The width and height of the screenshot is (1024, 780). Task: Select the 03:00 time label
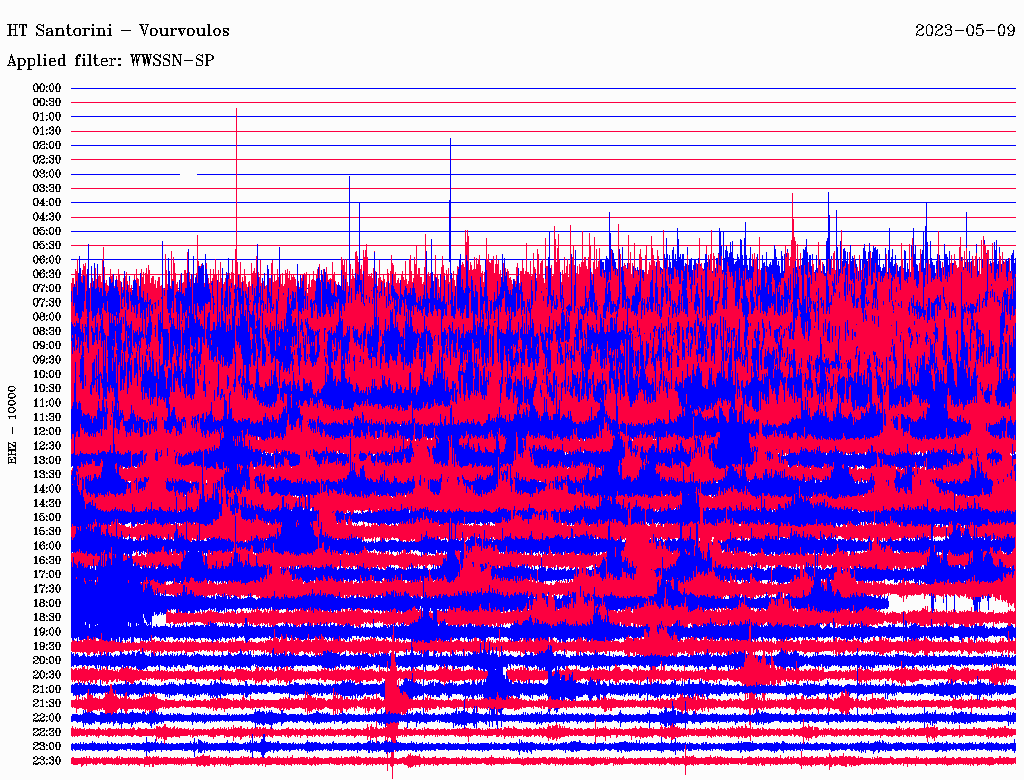click(47, 174)
